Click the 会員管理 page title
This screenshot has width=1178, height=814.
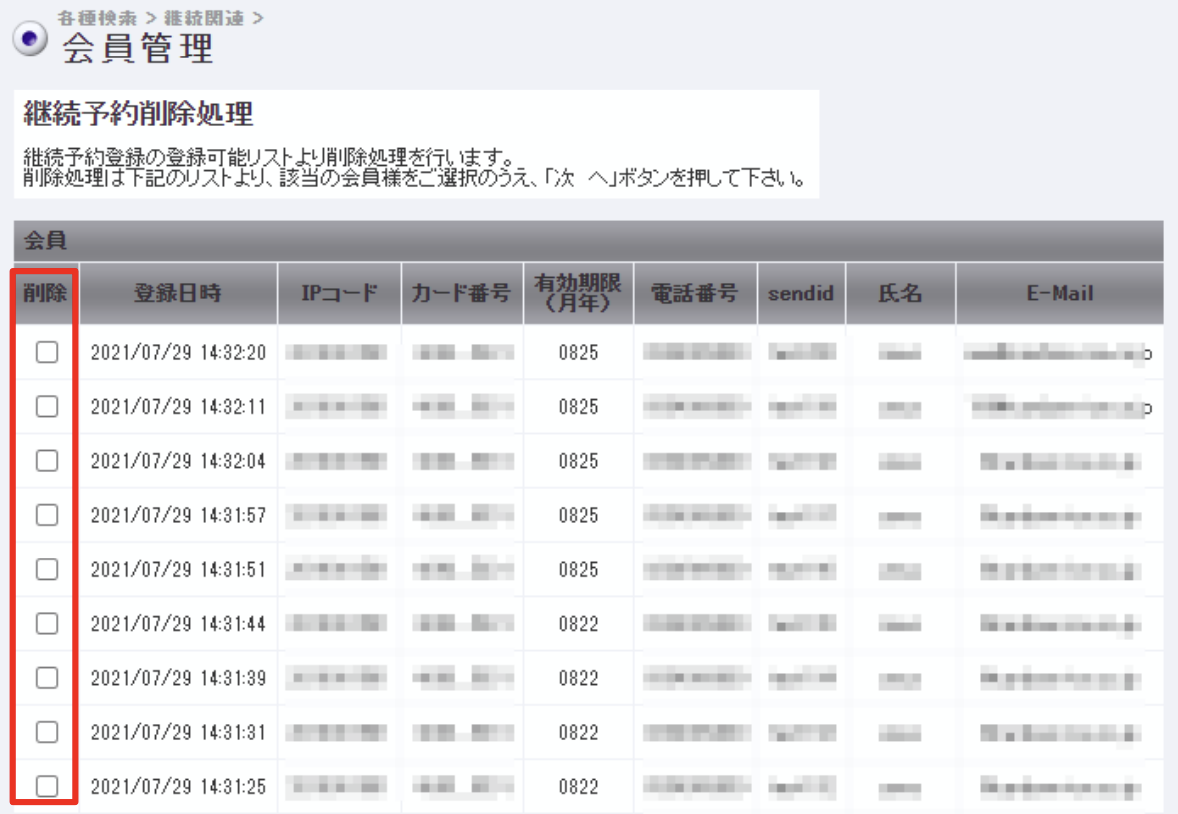pyautogui.click(x=137, y=48)
